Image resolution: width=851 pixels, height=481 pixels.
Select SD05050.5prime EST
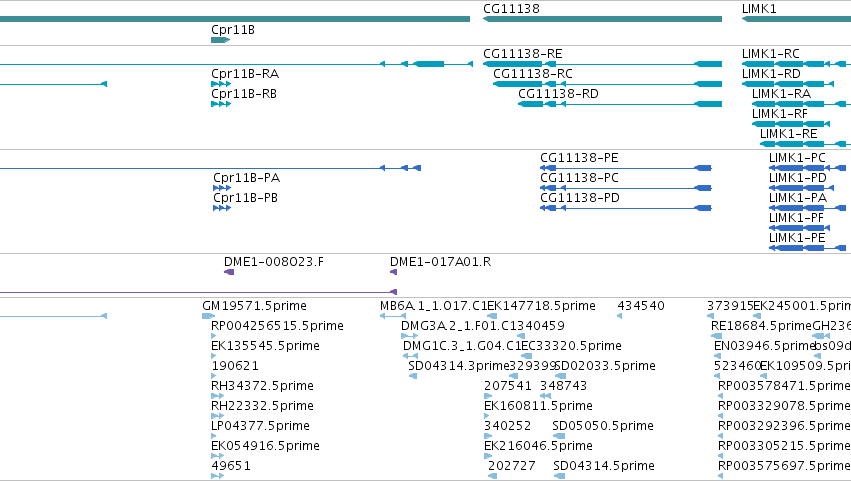coord(558,436)
